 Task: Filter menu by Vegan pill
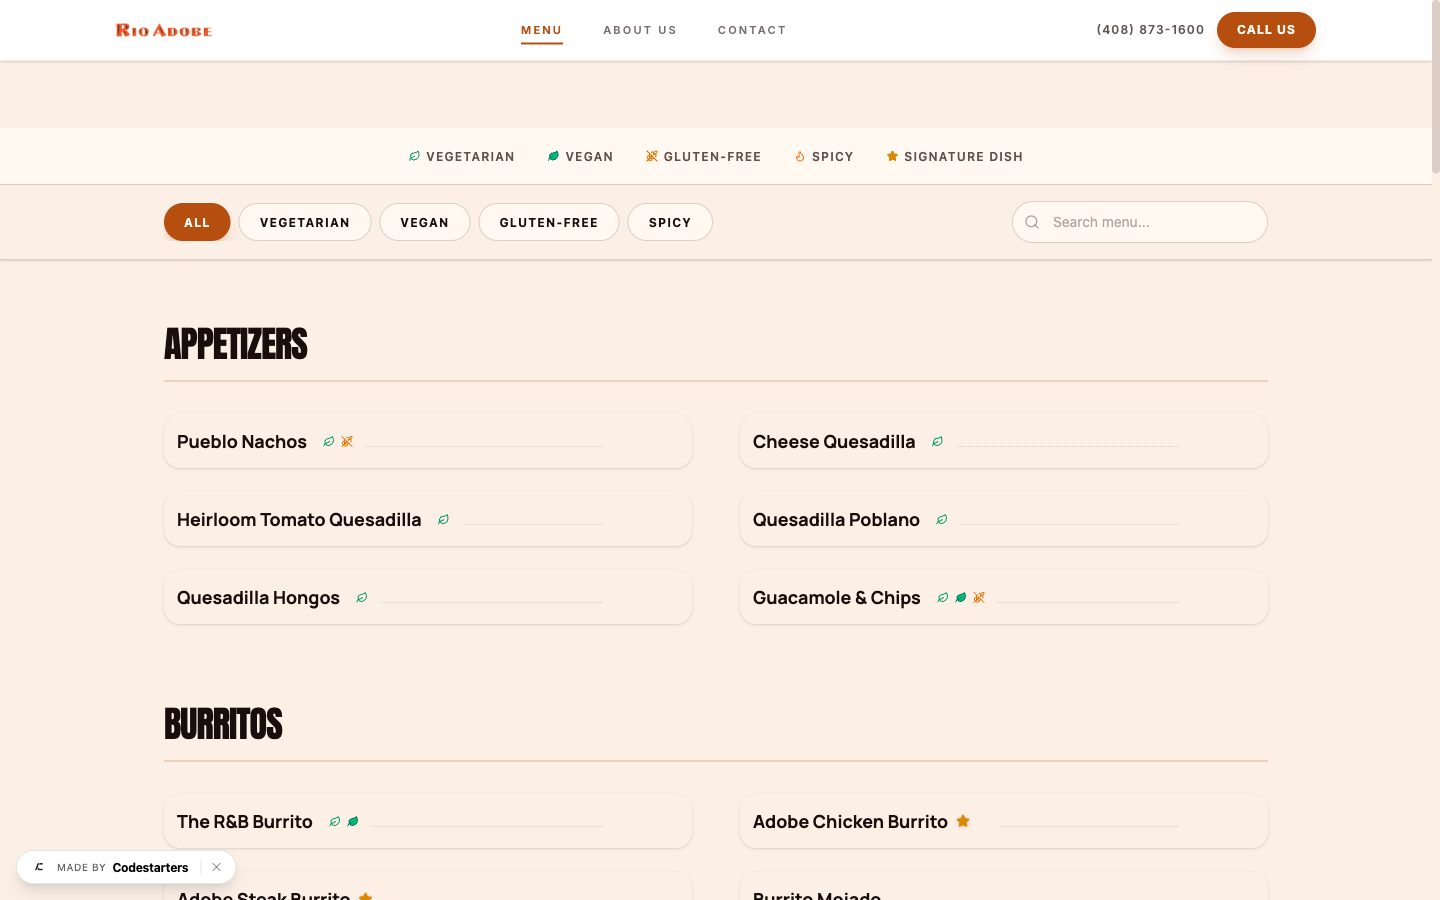point(425,222)
